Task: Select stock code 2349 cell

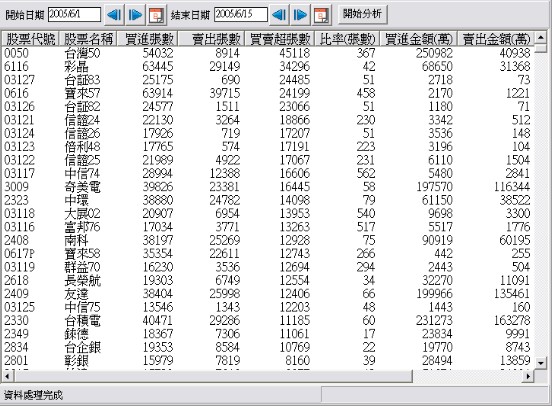Action: [16, 334]
